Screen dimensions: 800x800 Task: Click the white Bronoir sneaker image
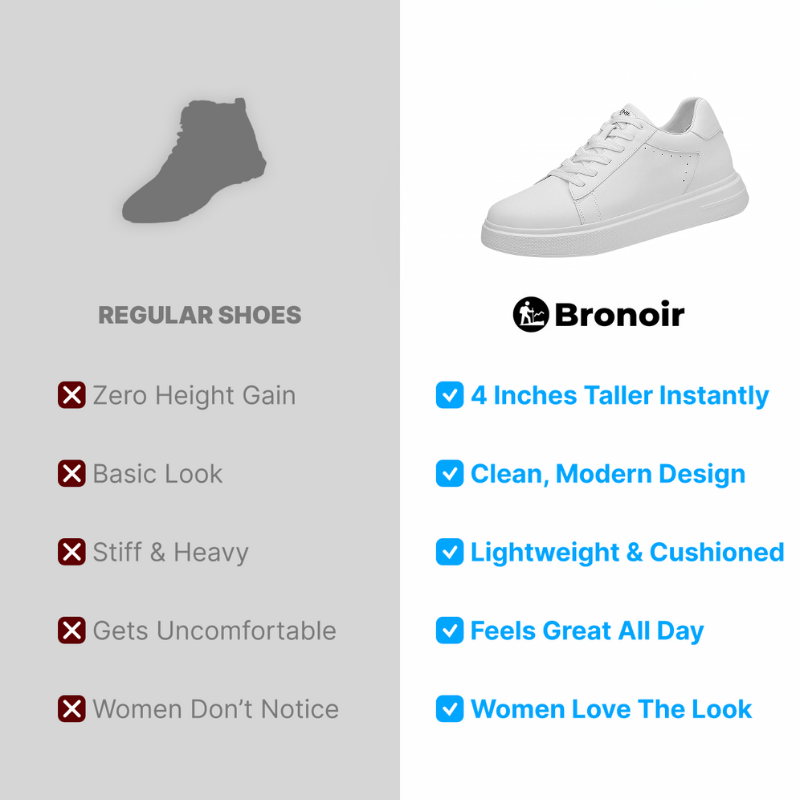coord(614,177)
